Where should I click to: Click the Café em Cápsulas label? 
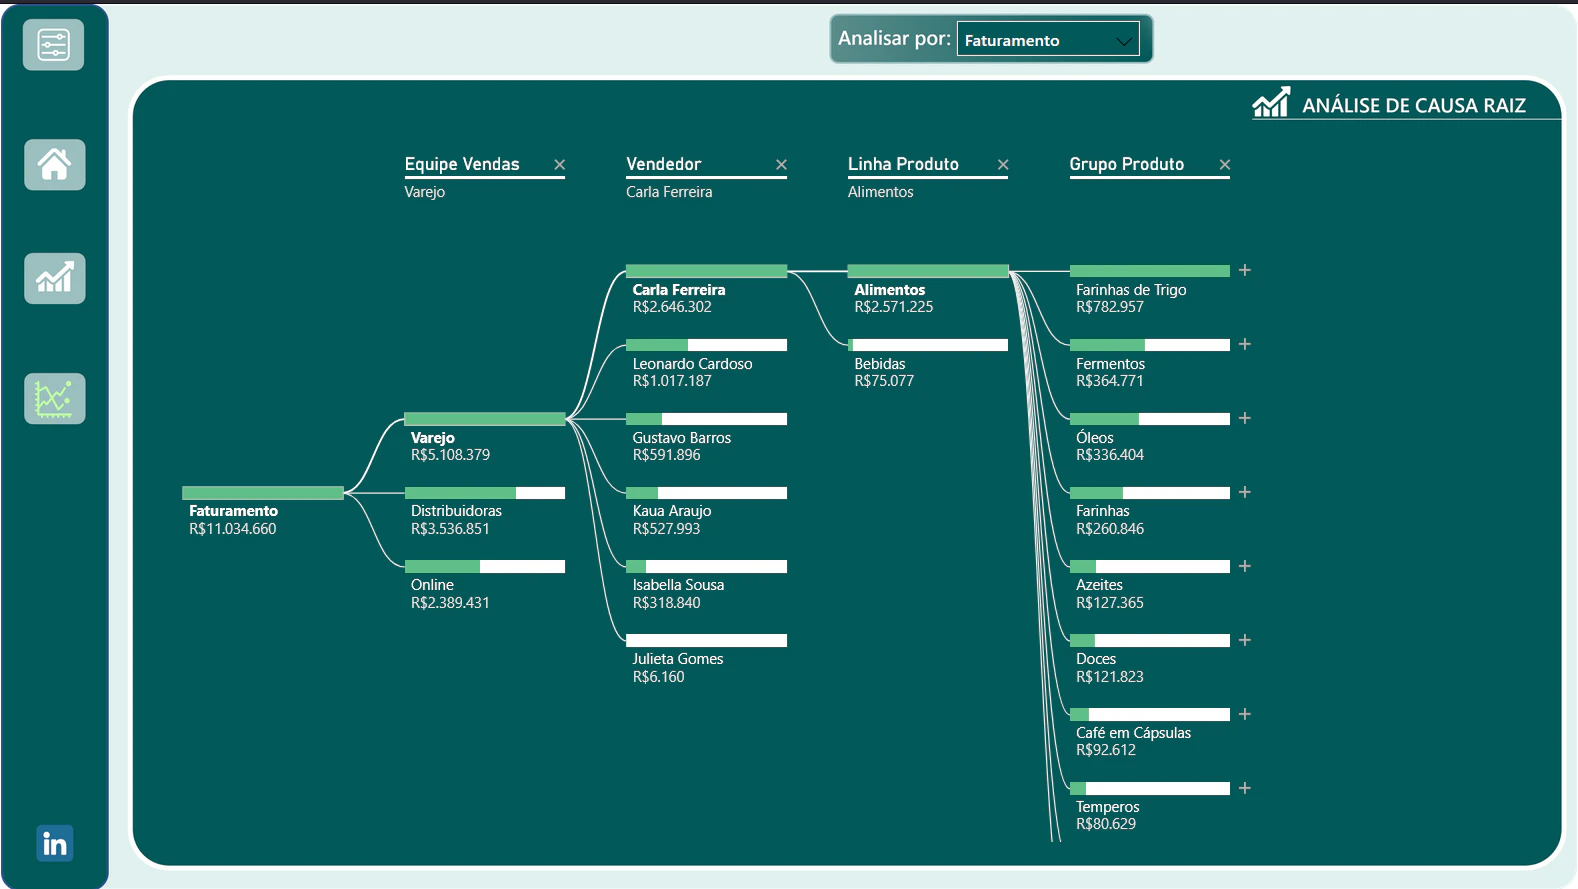point(1133,733)
